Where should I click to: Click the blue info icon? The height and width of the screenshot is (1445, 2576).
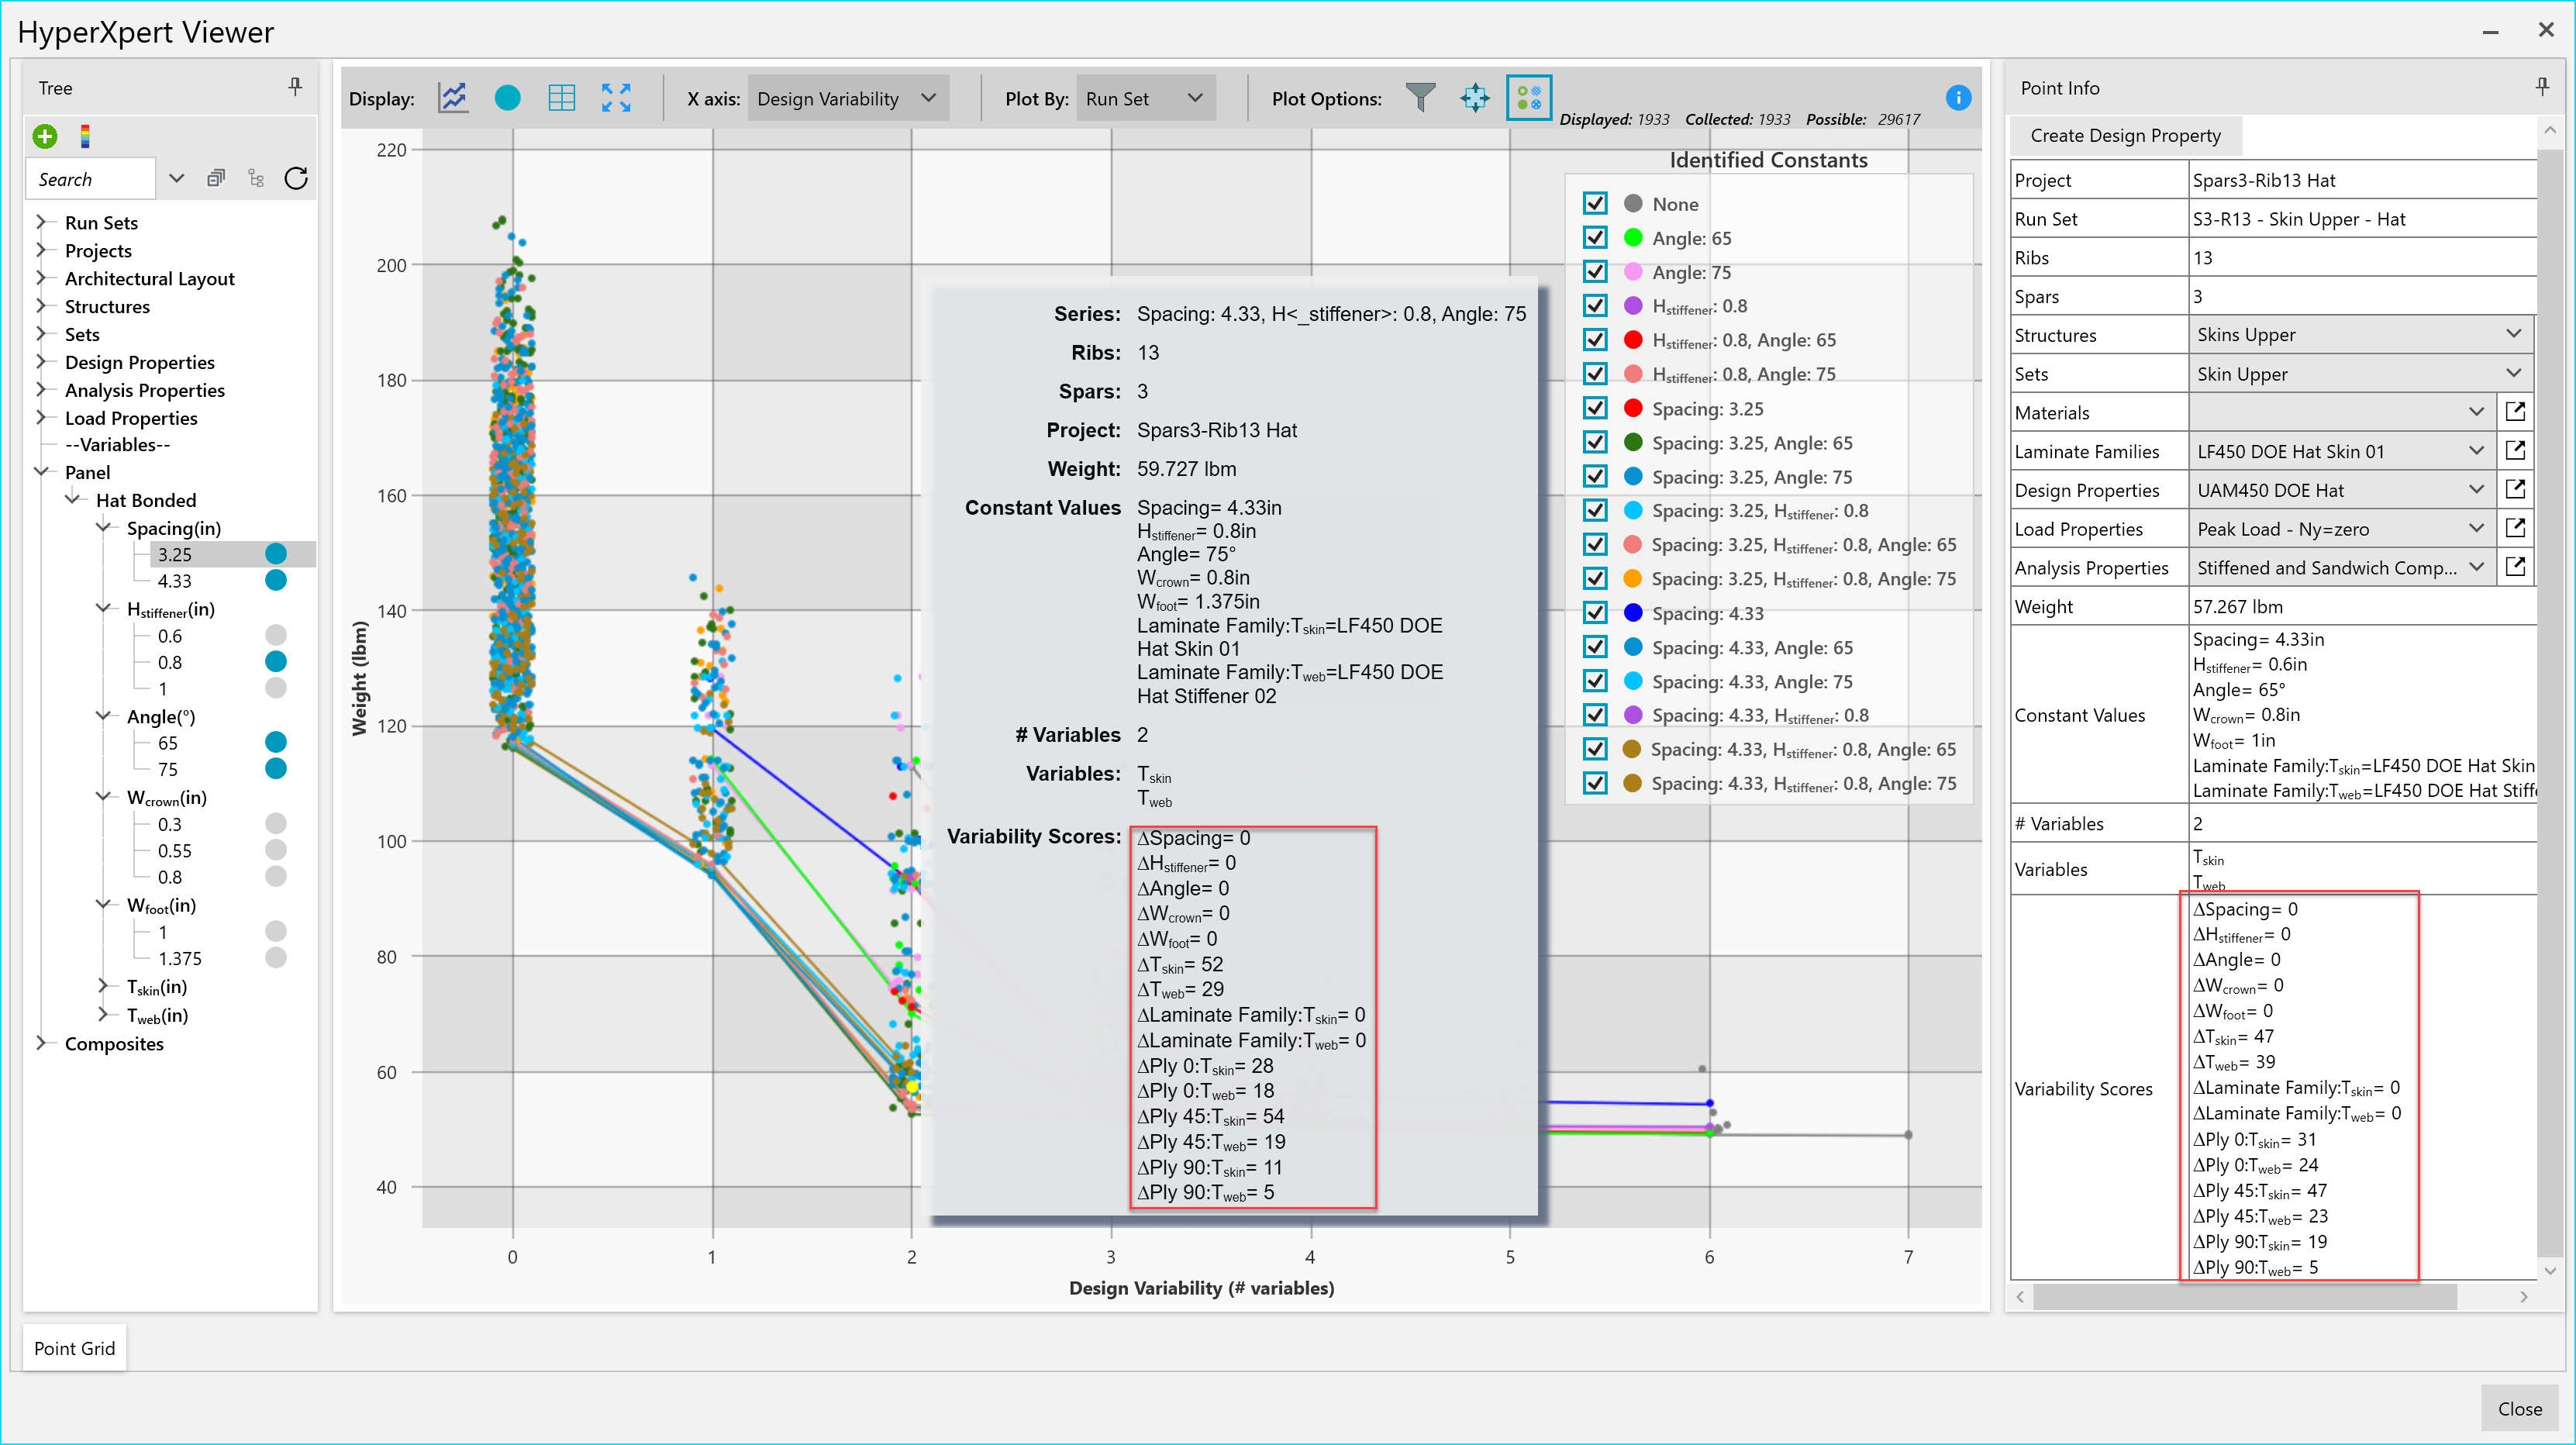[x=1958, y=98]
